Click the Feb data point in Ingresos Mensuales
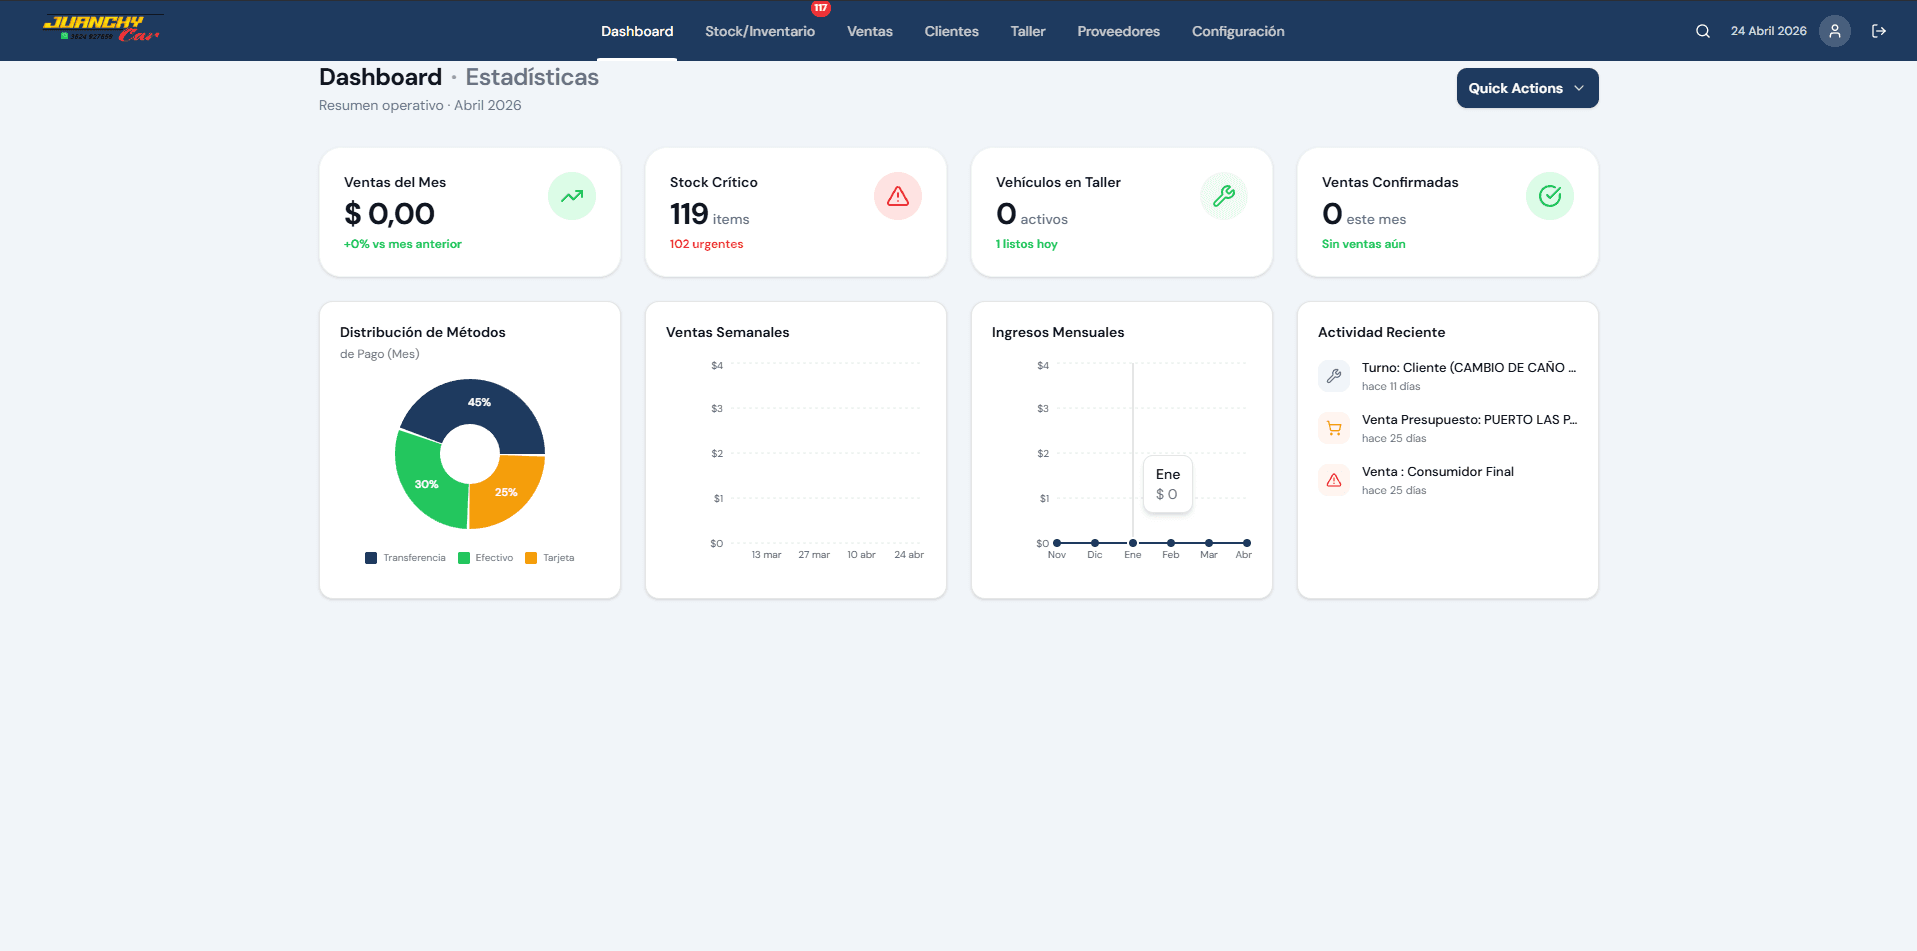Viewport: 1917px width, 951px height. [1171, 543]
